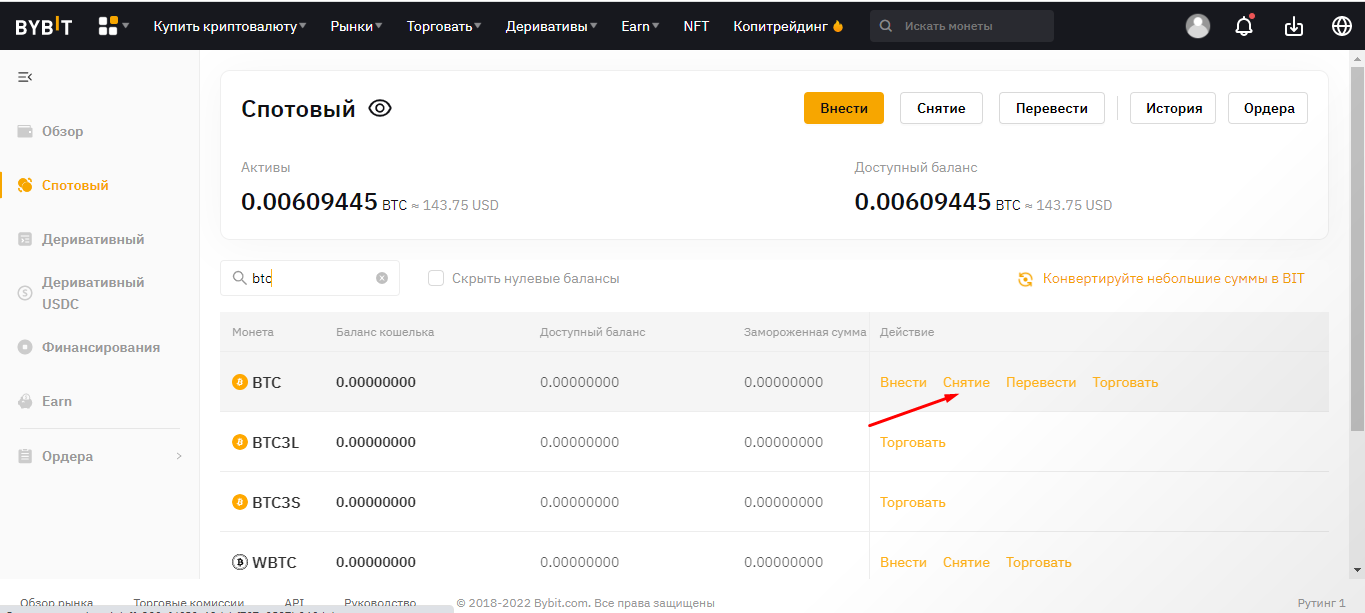The image size is (1365, 613).
Task: Click the orange Внести button
Action: [x=844, y=108]
